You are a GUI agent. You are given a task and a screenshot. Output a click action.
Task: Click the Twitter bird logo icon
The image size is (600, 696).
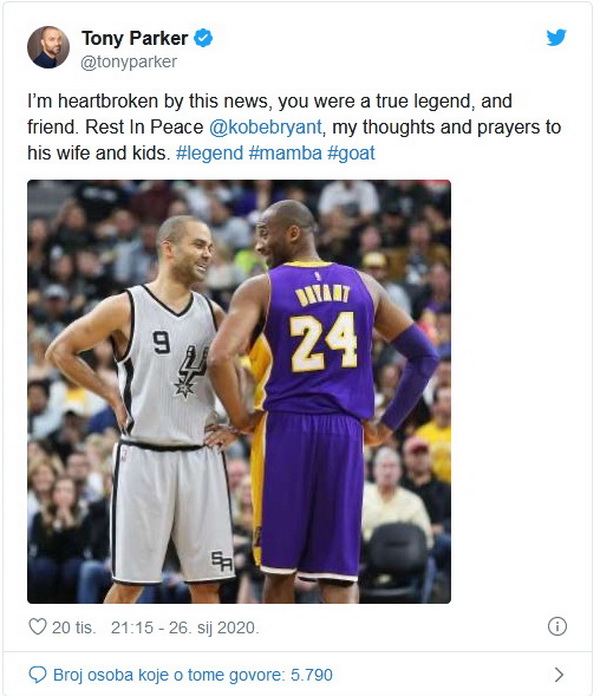(556, 38)
